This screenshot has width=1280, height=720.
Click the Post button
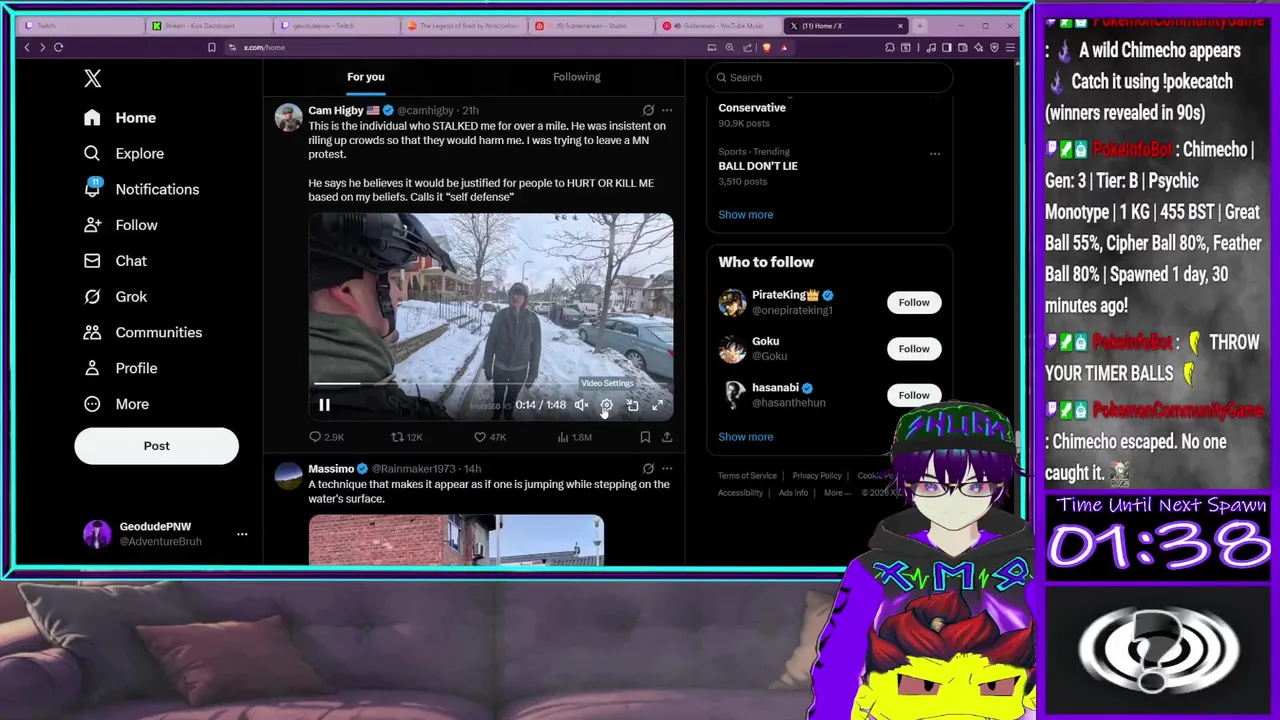tap(156, 446)
